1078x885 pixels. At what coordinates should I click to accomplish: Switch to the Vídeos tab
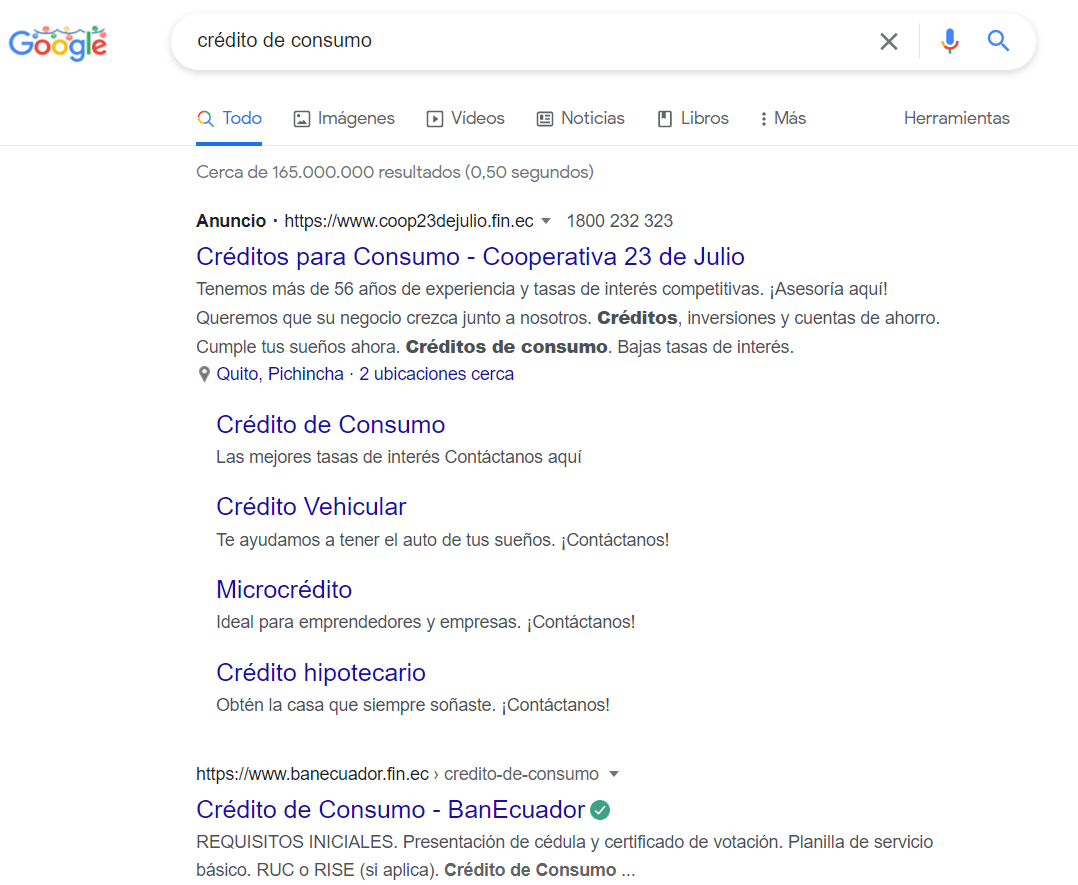pos(465,118)
